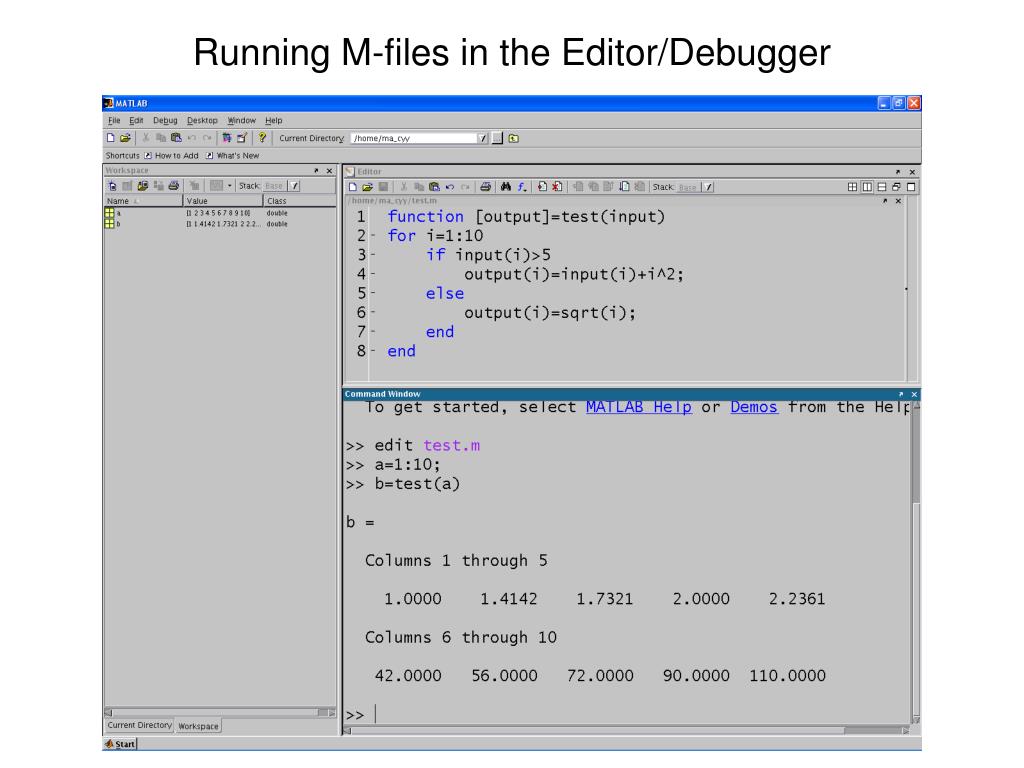This screenshot has width=1024, height=768.
Task: Maximize editor documents icon
Action: click(911, 187)
